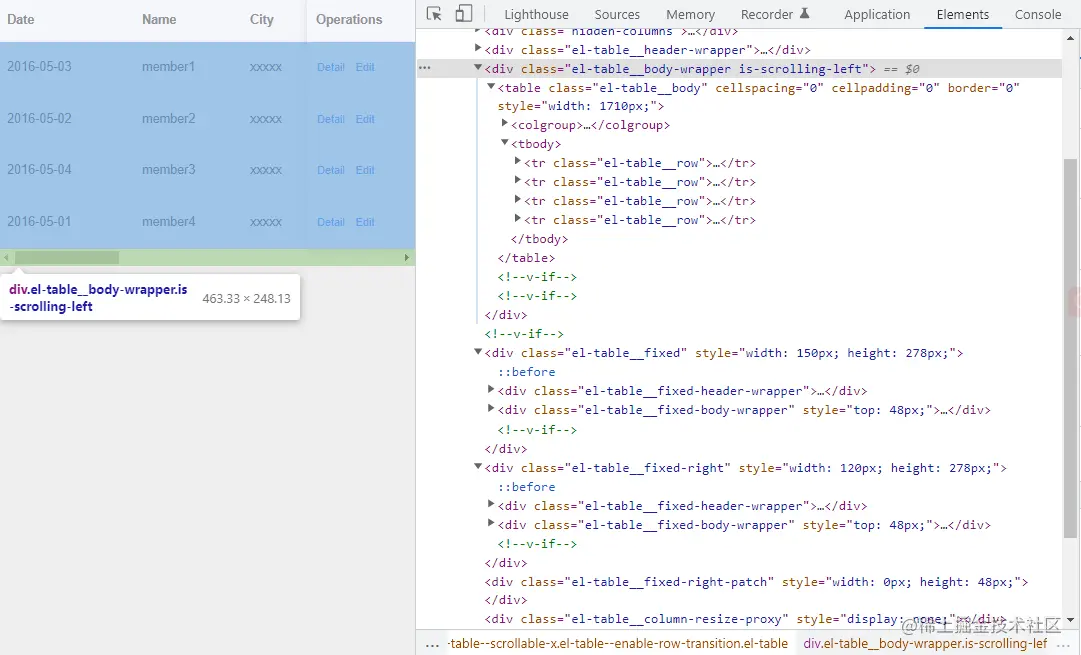Click Edit link for member1
This screenshot has height=655, width=1081.
tap(365, 67)
